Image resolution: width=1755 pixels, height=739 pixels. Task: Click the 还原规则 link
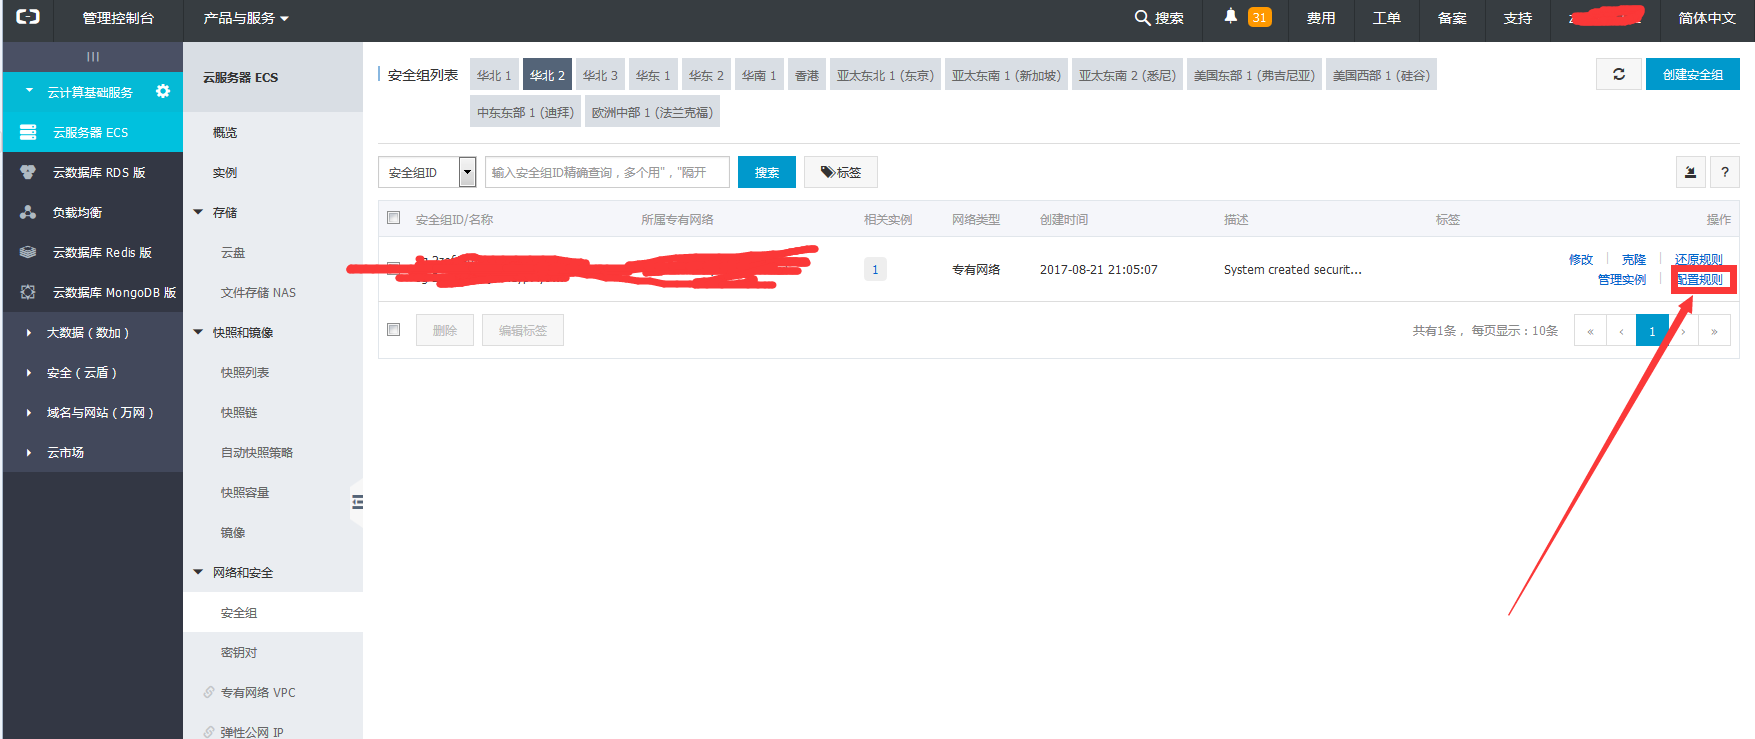click(x=1699, y=259)
